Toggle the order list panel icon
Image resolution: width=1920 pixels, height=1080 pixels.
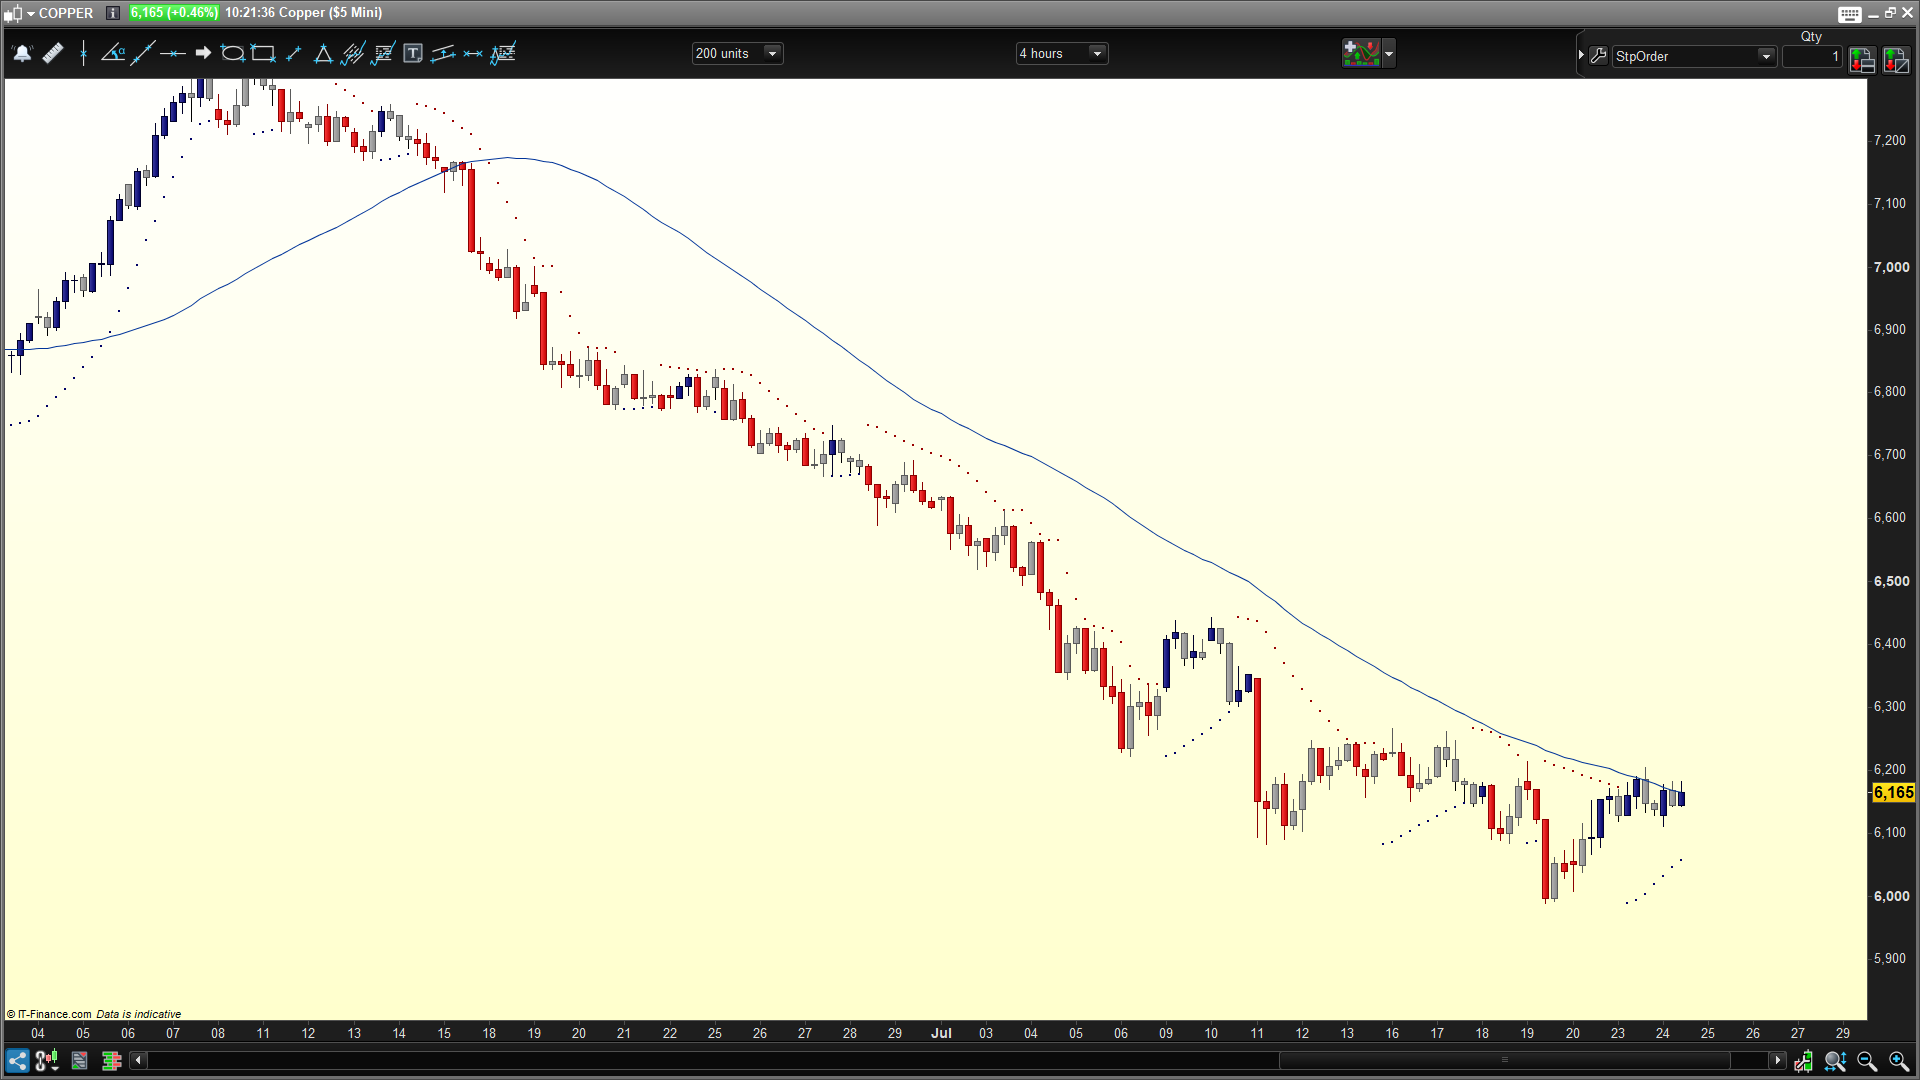tap(1861, 60)
